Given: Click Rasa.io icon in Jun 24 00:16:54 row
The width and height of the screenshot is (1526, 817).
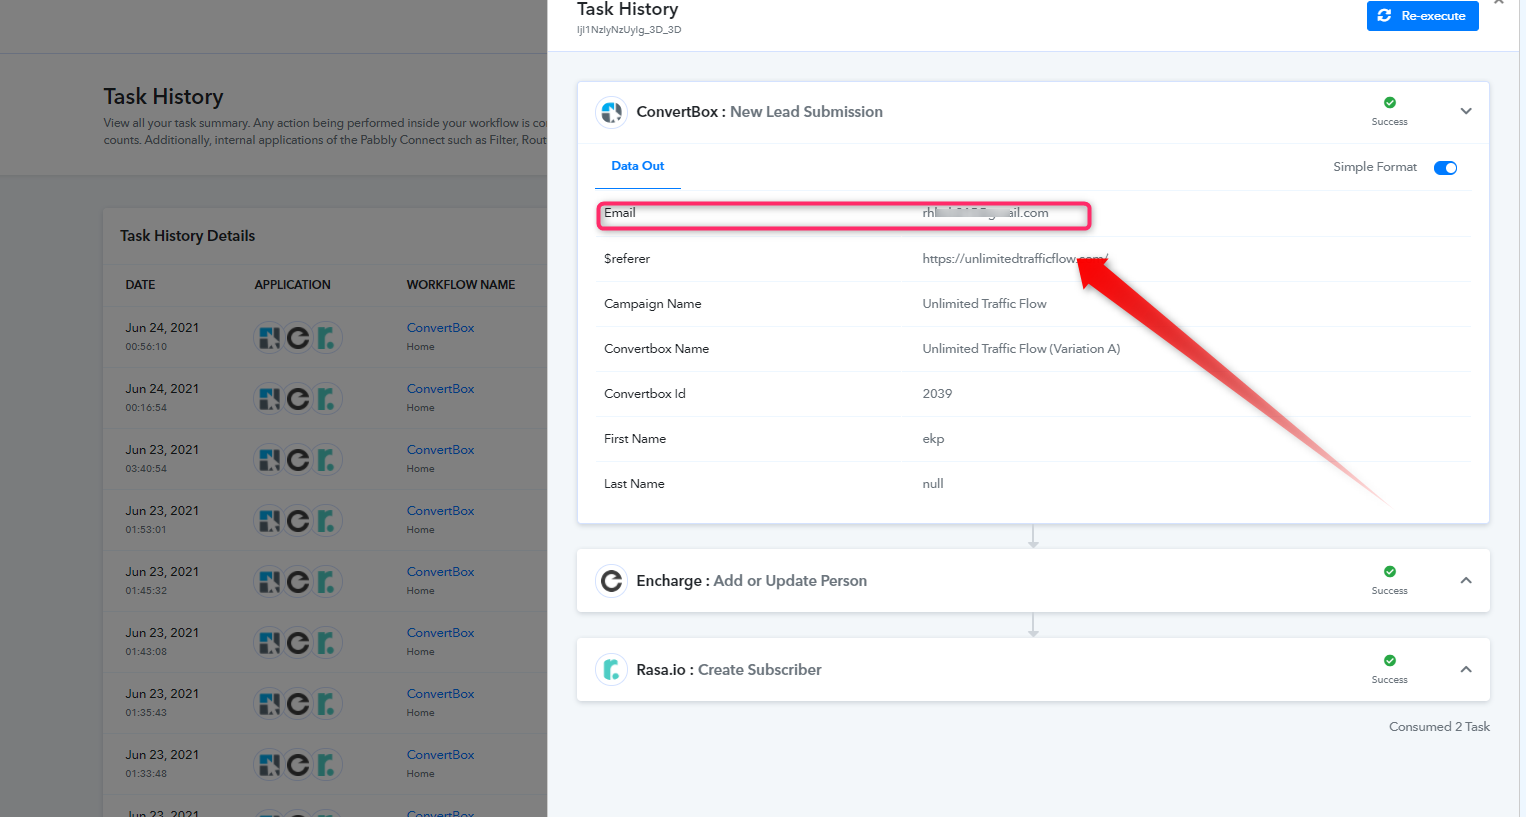Looking at the screenshot, I should tap(327, 399).
